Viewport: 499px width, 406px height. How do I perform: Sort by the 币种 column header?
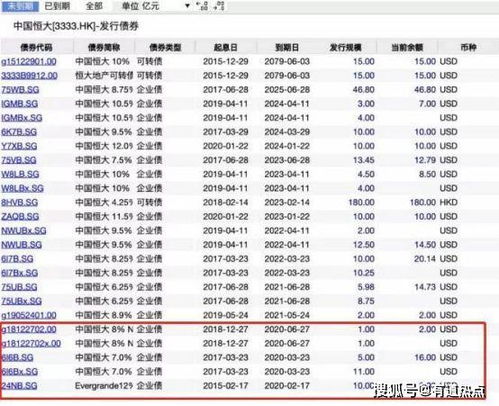coord(468,47)
